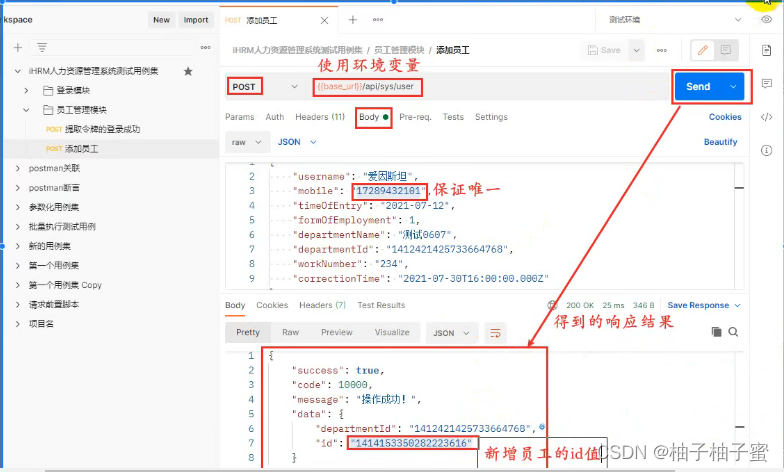
Task: Open the 请求前置脚本 collection
Action: 54,304
